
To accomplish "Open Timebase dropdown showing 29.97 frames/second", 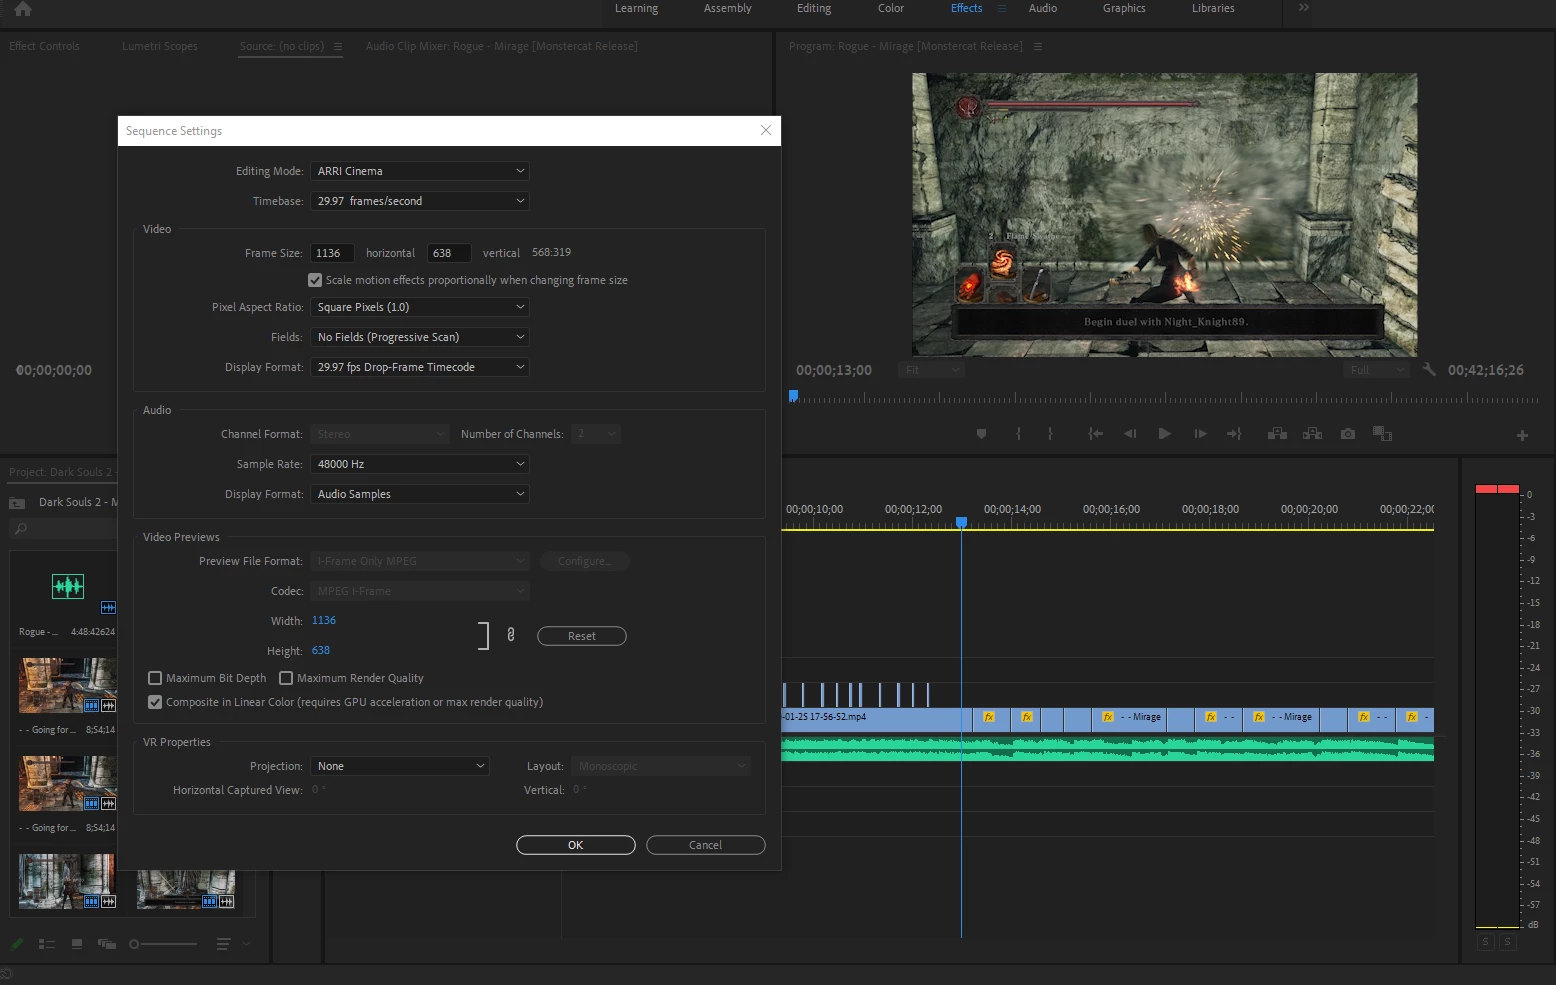I will click(419, 201).
